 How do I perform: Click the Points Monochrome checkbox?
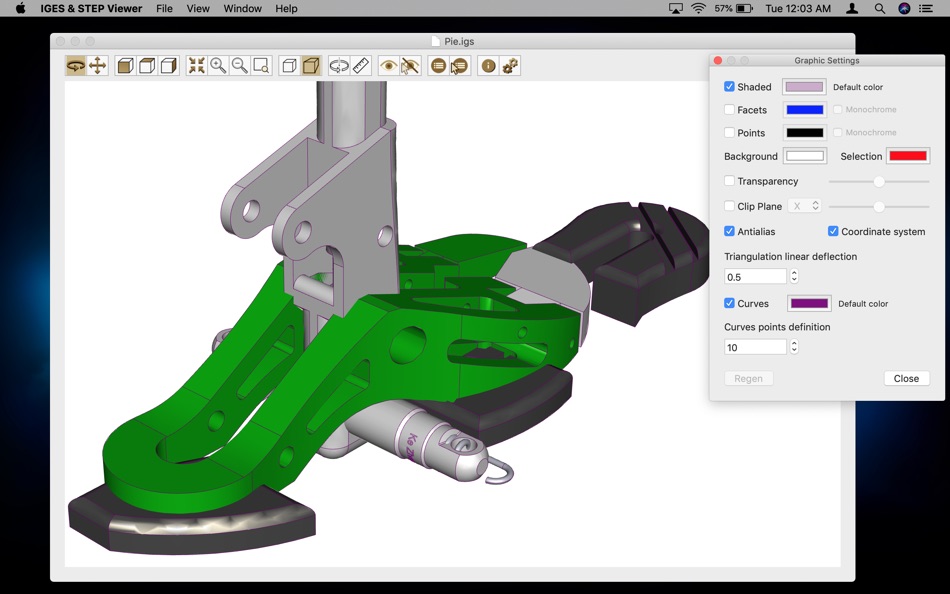pyautogui.click(x=837, y=132)
